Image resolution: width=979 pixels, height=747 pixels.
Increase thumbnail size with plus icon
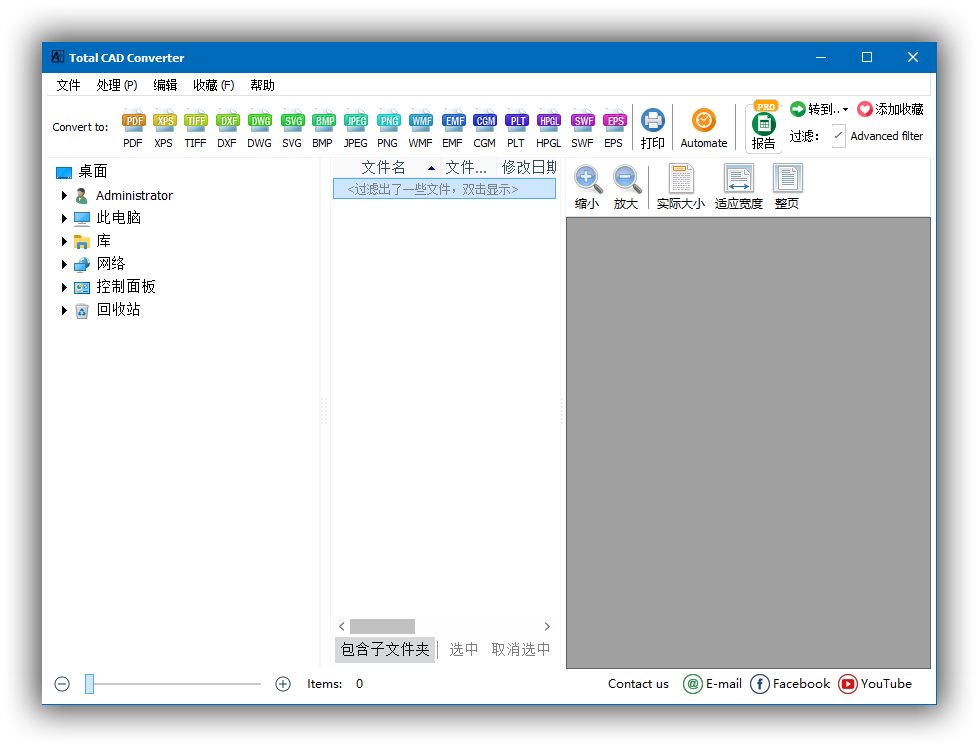pos(283,684)
